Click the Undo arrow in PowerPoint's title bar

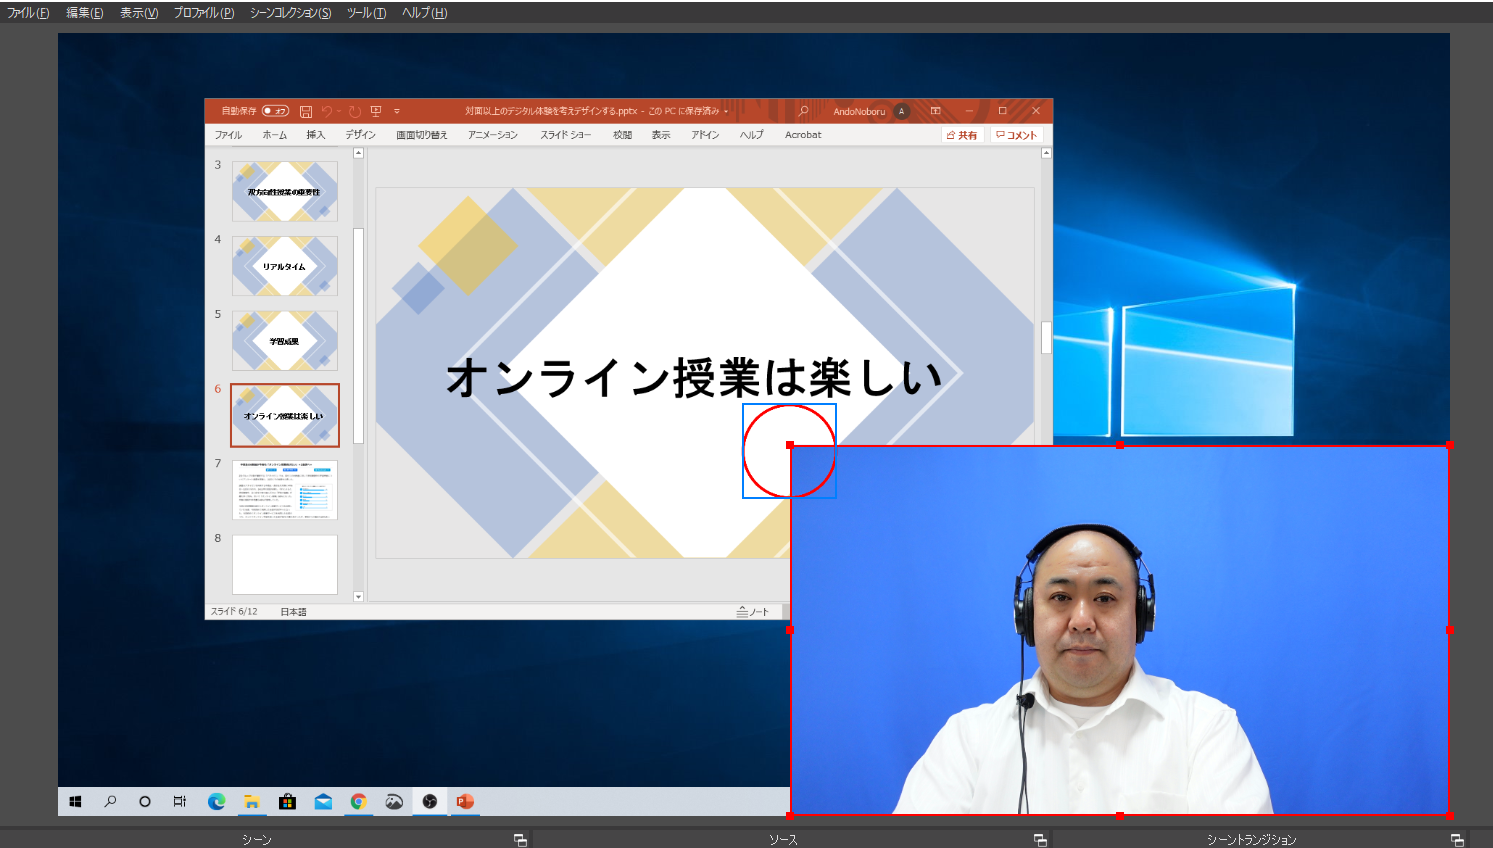[x=326, y=111]
